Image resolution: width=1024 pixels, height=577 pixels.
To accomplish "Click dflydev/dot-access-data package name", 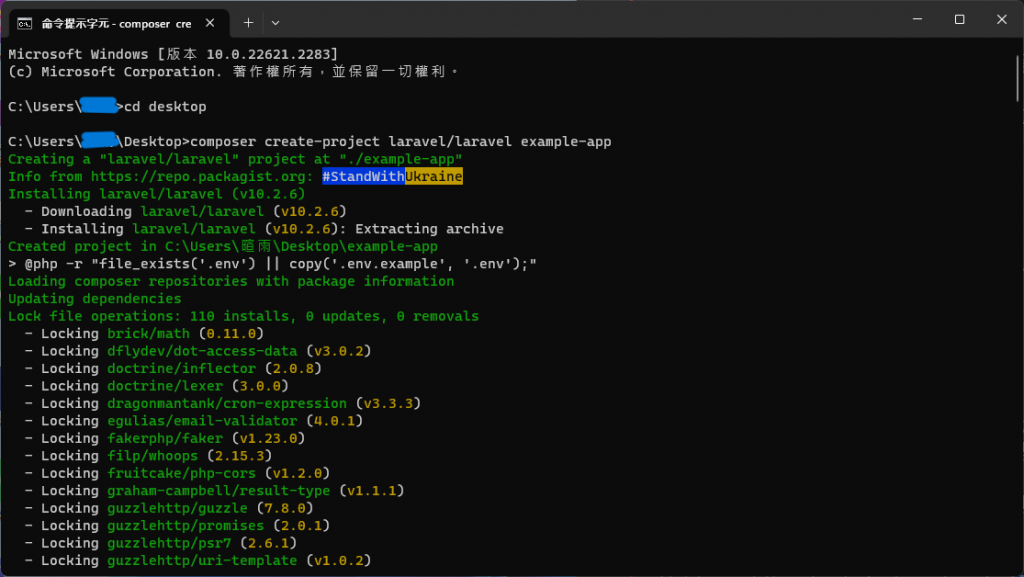I will coord(202,351).
